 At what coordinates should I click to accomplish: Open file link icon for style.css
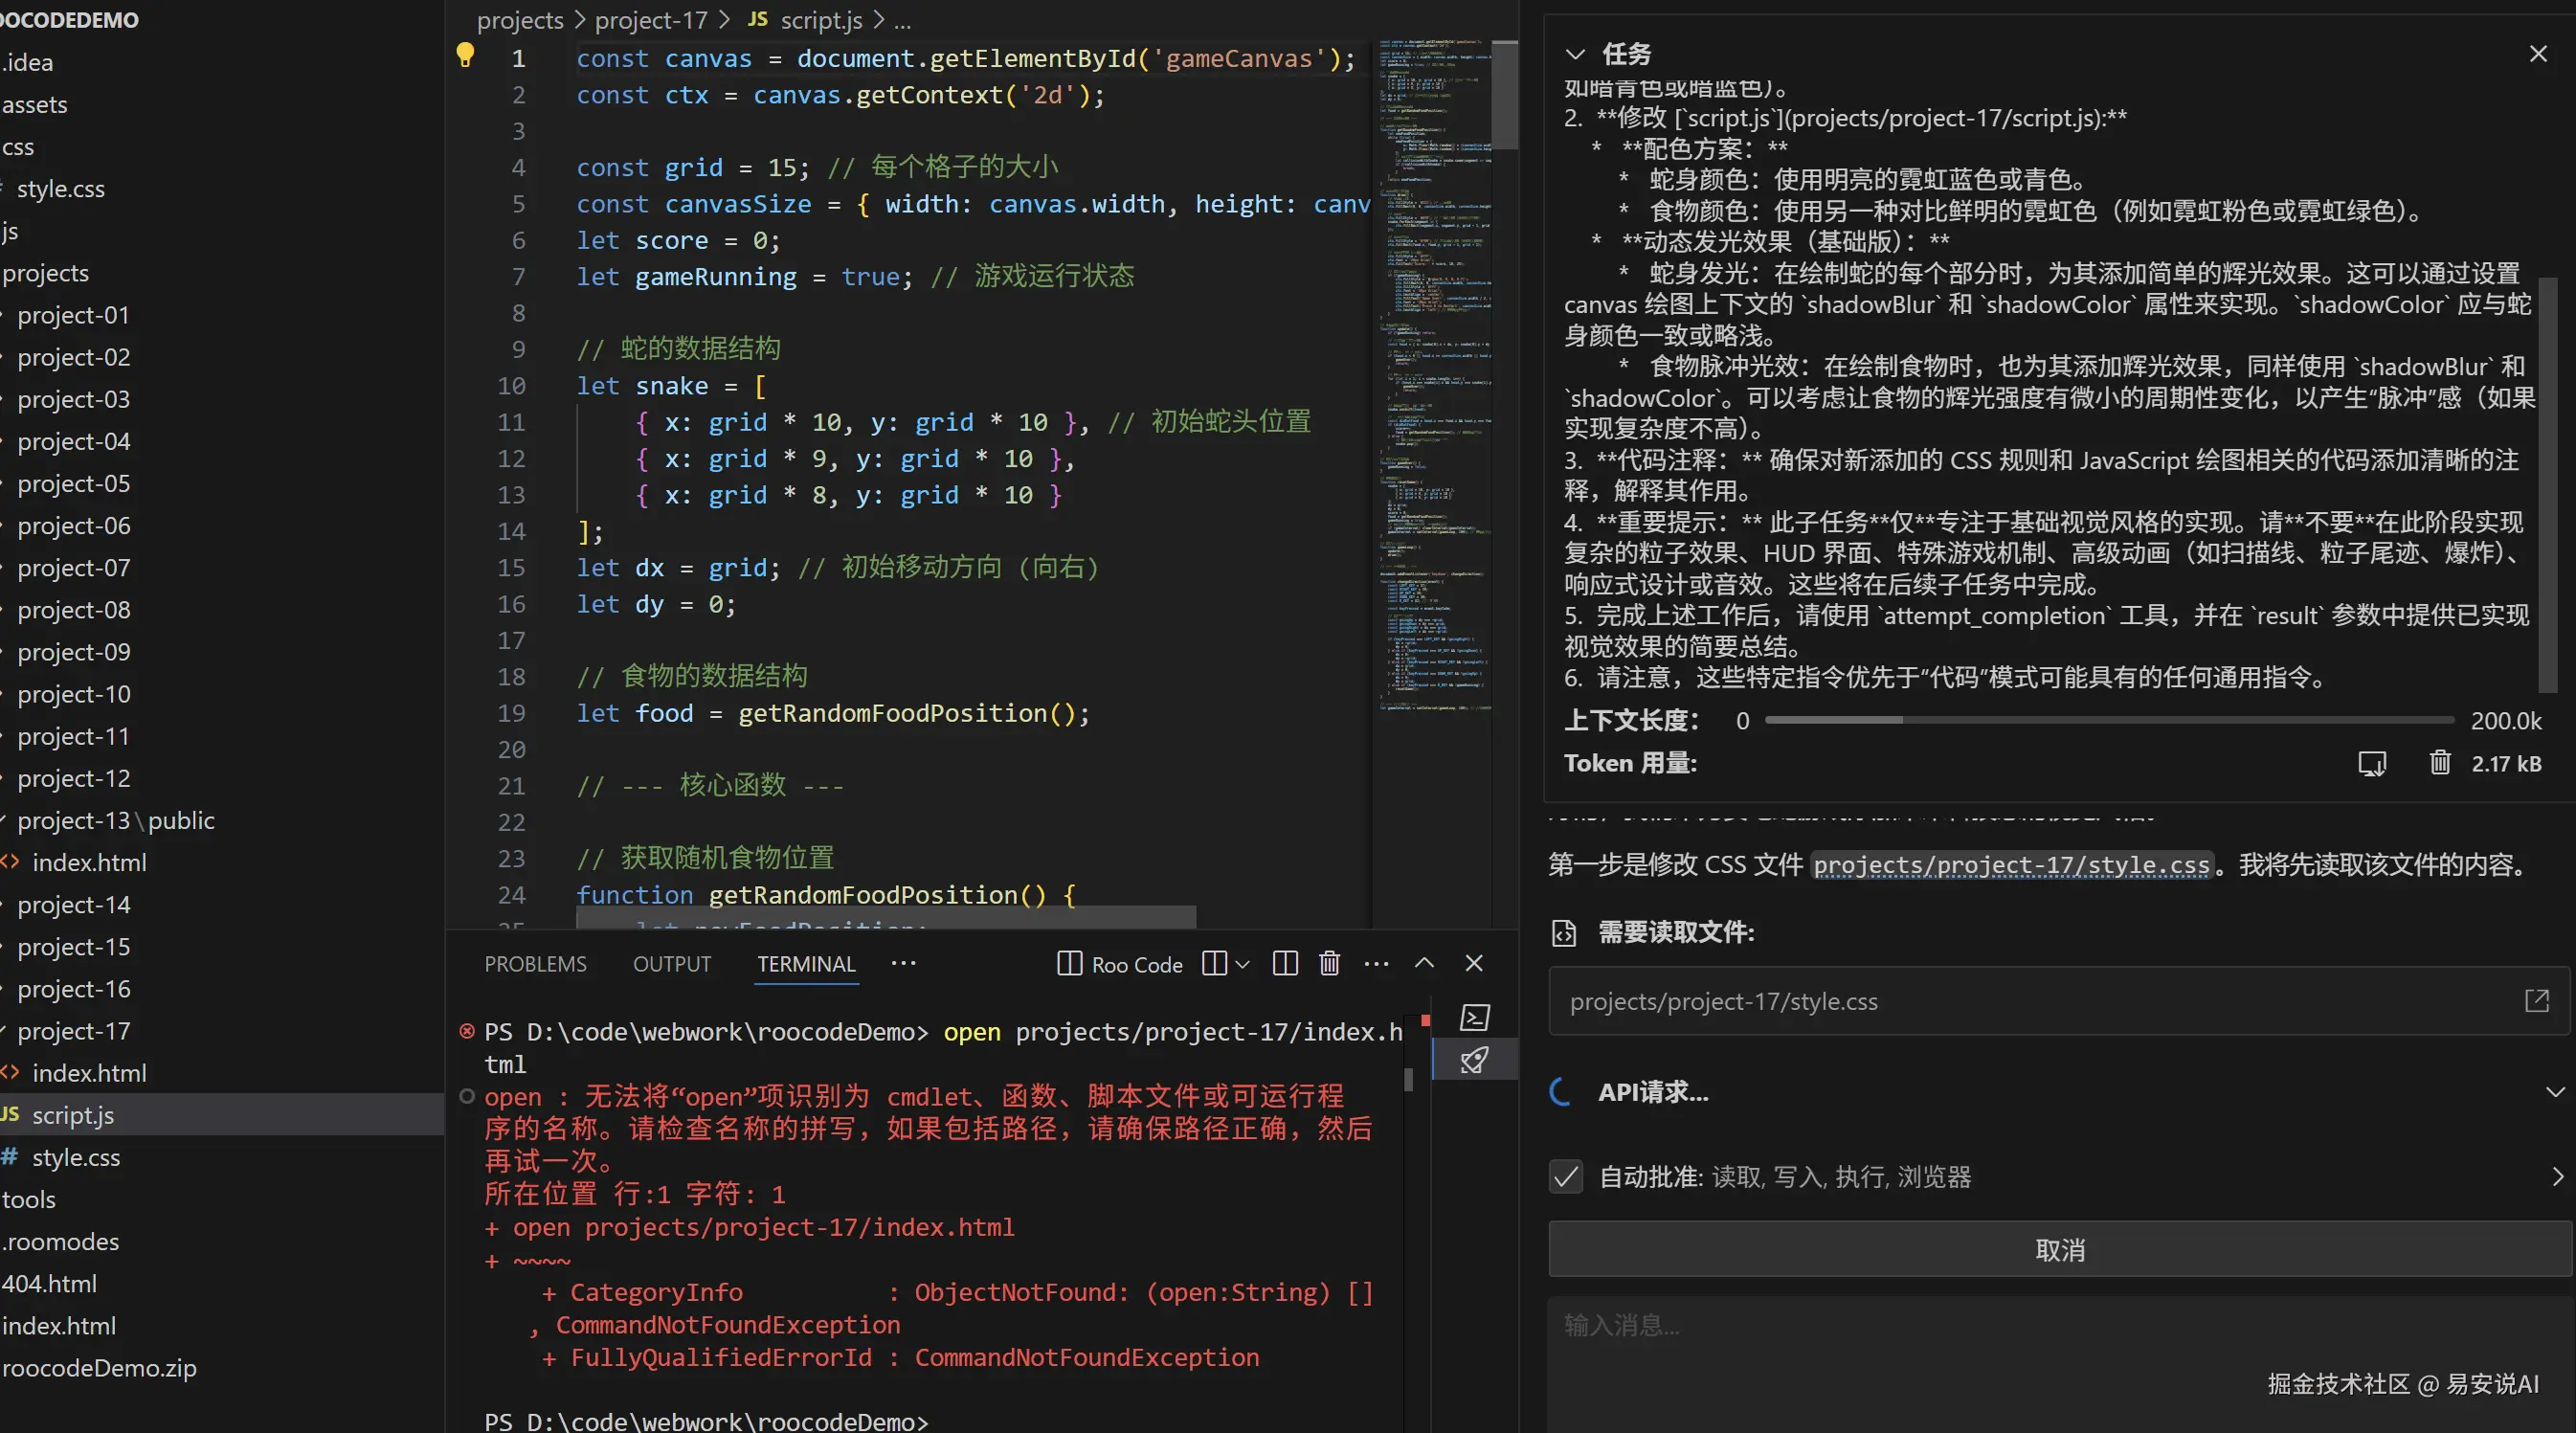(x=2536, y=1001)
